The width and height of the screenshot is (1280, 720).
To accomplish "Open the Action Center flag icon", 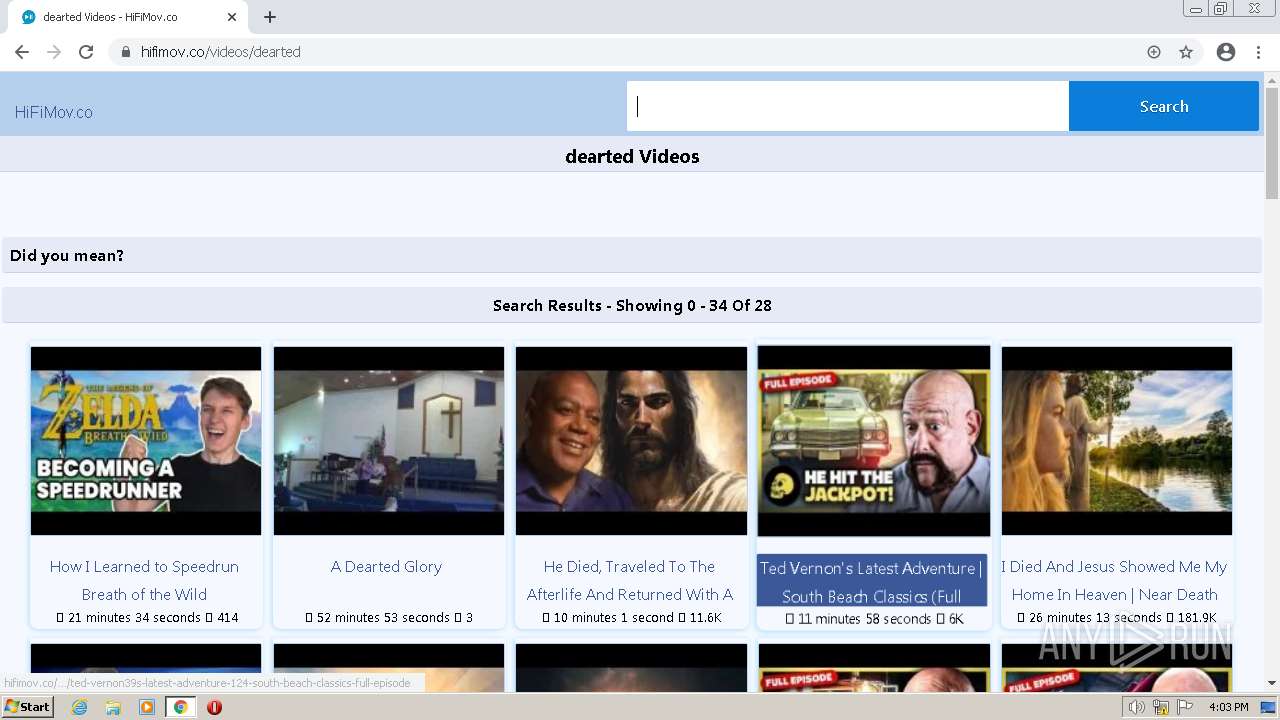I will coord(1186,707).
